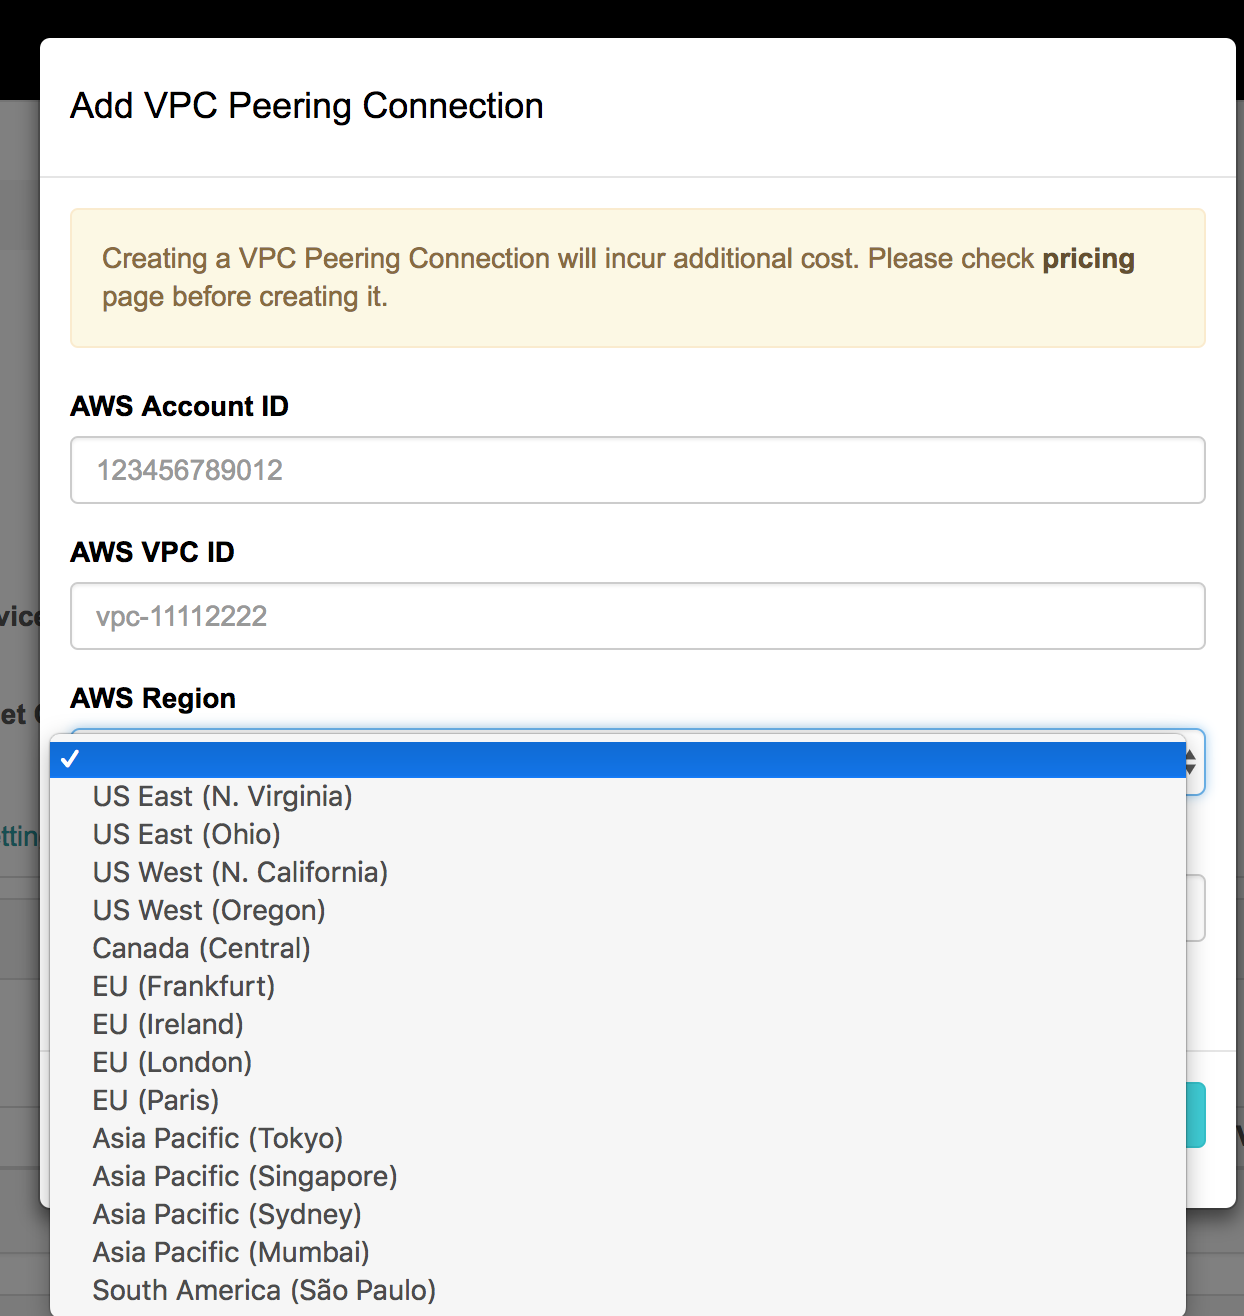Select EU (Frankfurt) region
Image resolution: width=1244 pixels, height=1316 pixels.
(618, 987)
